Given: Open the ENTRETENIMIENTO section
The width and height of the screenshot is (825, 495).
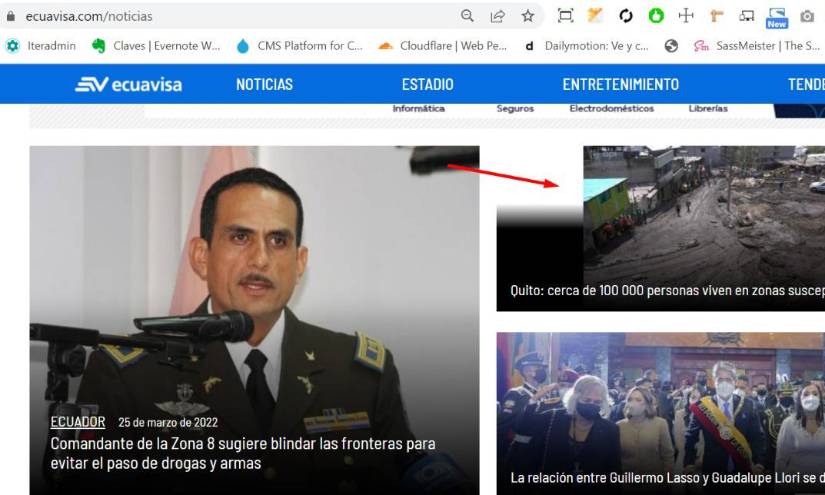Looking at the screenshot, I should pos(620,85).
